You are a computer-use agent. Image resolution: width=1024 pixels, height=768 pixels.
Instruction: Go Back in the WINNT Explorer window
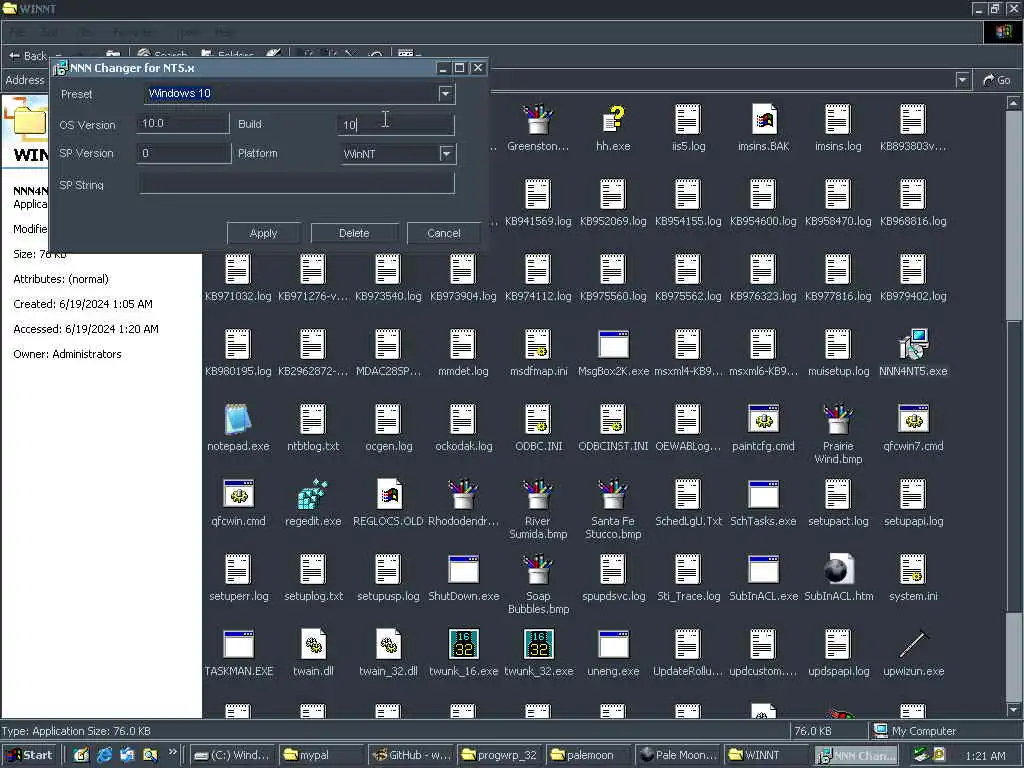(x=27, y=56)
